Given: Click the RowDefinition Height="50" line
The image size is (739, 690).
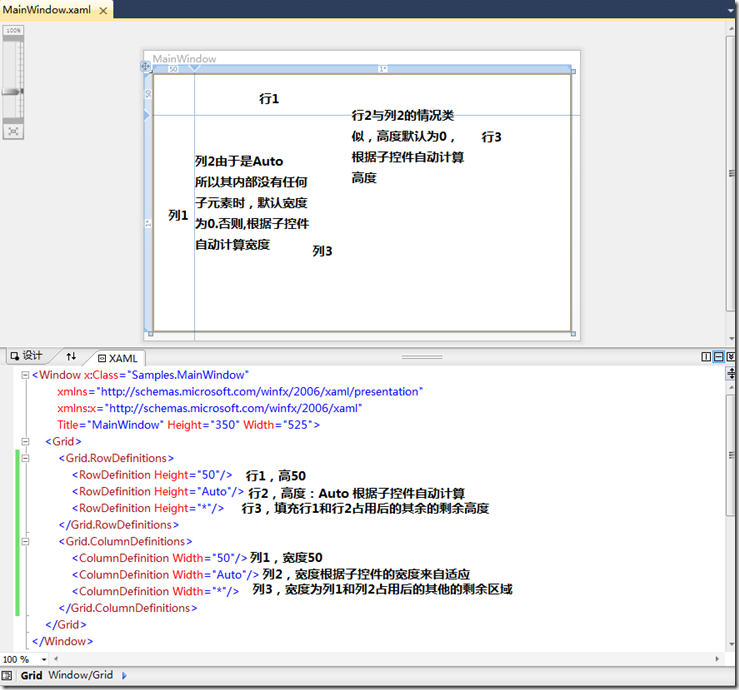Looking at the screenshot, I should pos(152,475).
